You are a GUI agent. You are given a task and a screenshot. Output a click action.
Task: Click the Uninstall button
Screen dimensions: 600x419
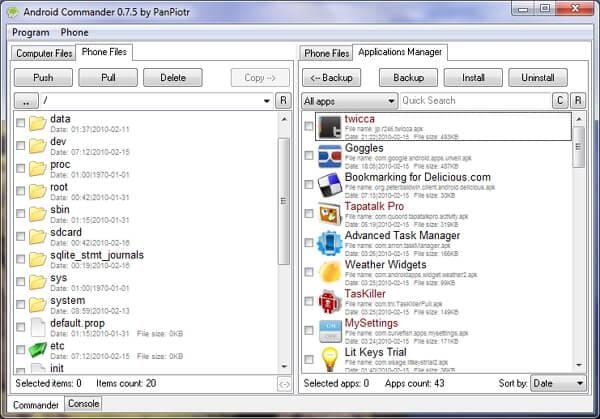(x=538, y=78)
